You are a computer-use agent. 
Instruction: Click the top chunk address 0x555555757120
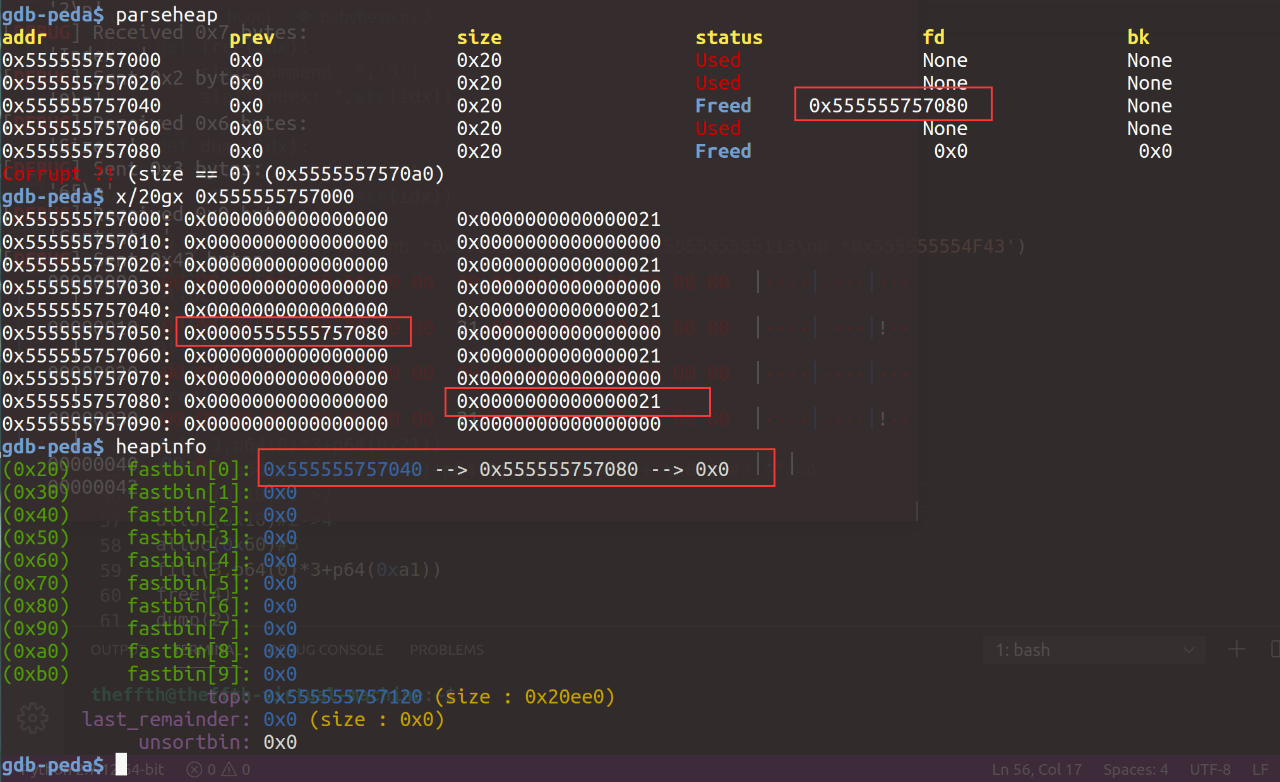(x=342, y=697)
